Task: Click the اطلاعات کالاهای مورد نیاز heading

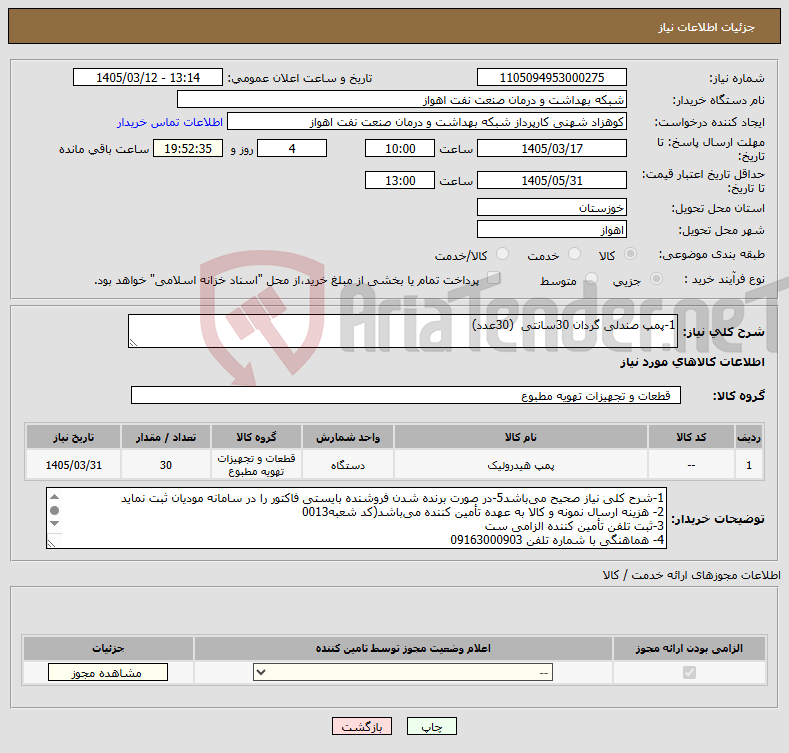Action: pyautogui.click(x=692, y=362)
